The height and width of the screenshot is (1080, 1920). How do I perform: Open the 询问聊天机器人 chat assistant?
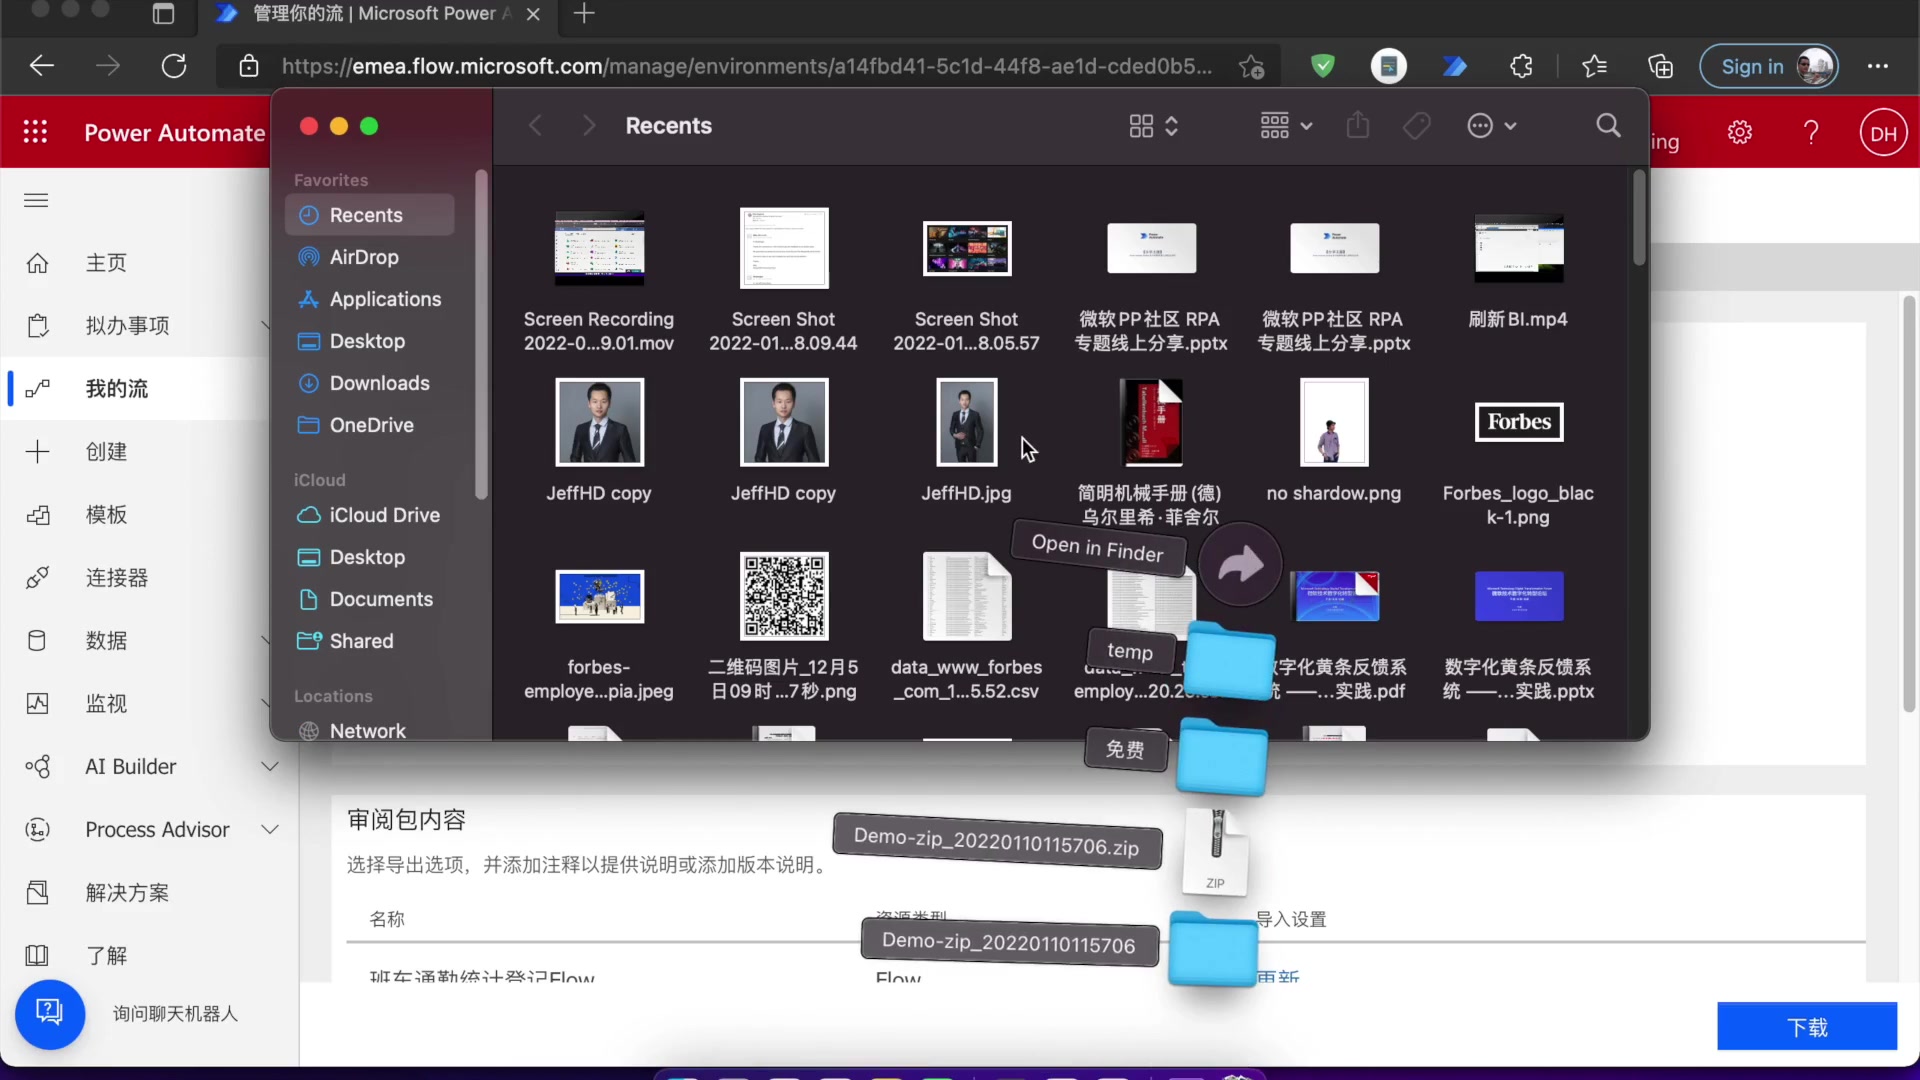coord(50,1013)
